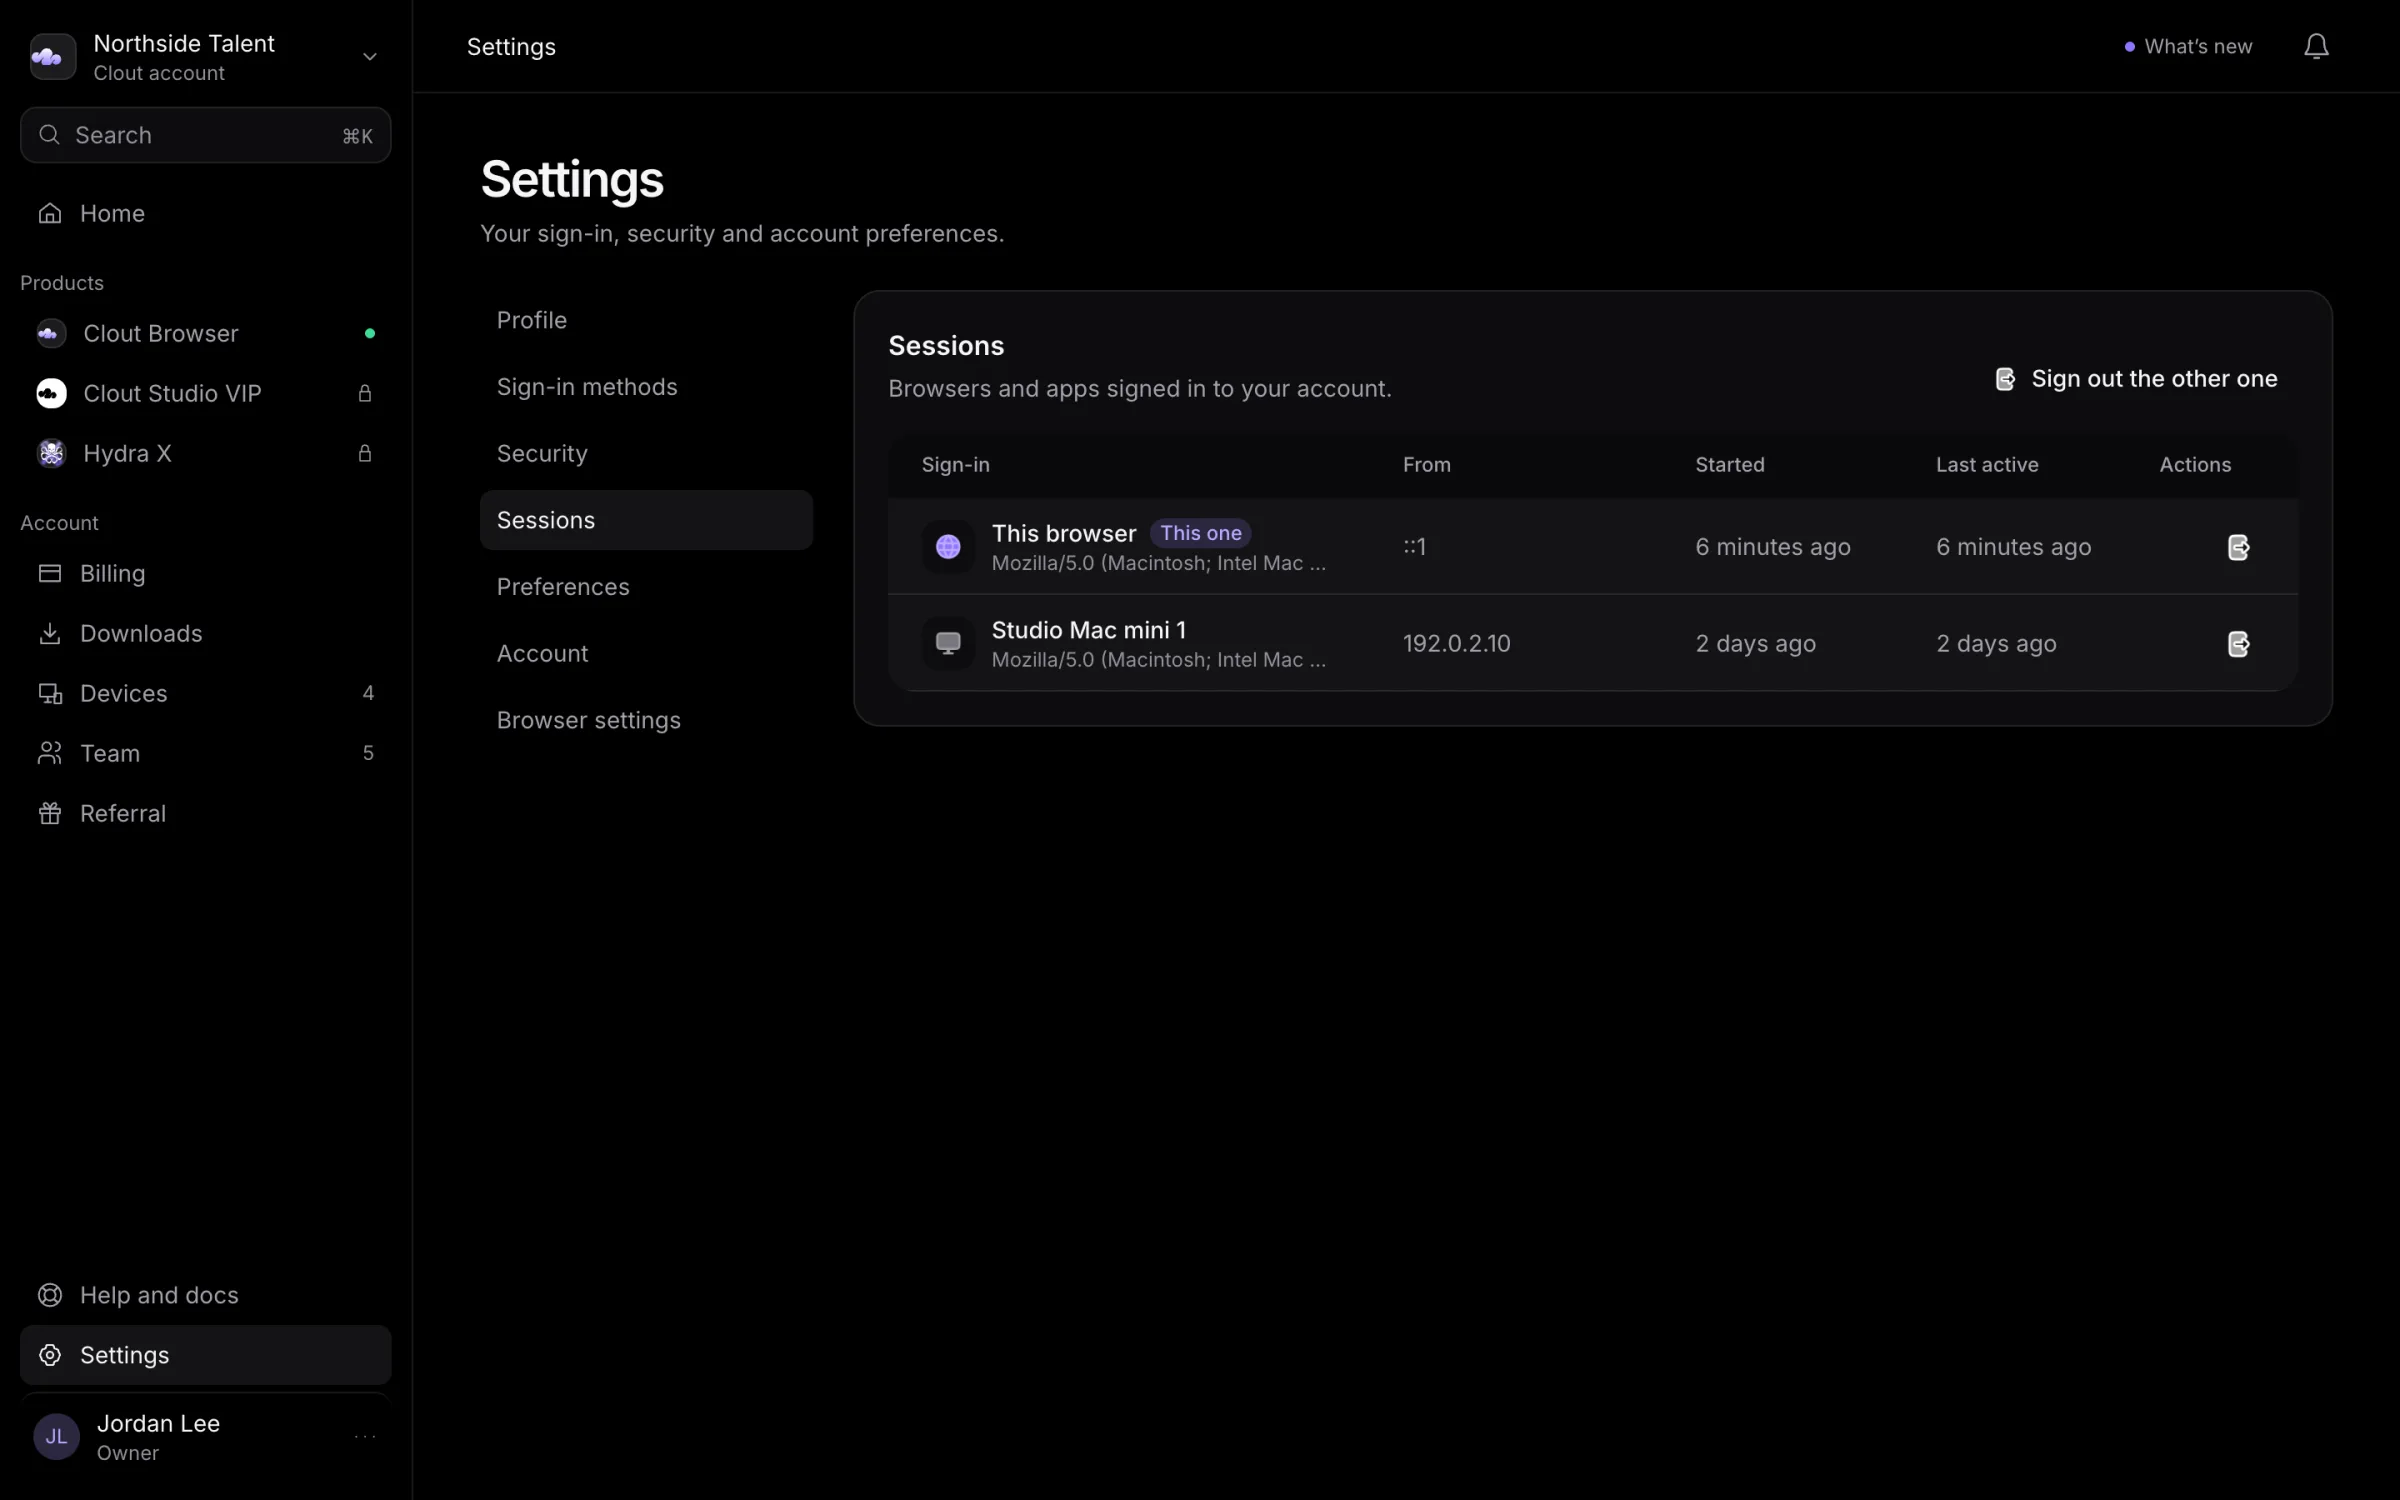The width and height of the screenshot is (2400, 1500).
Task: Click the Team count badge 5
Action: click(x=368, y=753)
